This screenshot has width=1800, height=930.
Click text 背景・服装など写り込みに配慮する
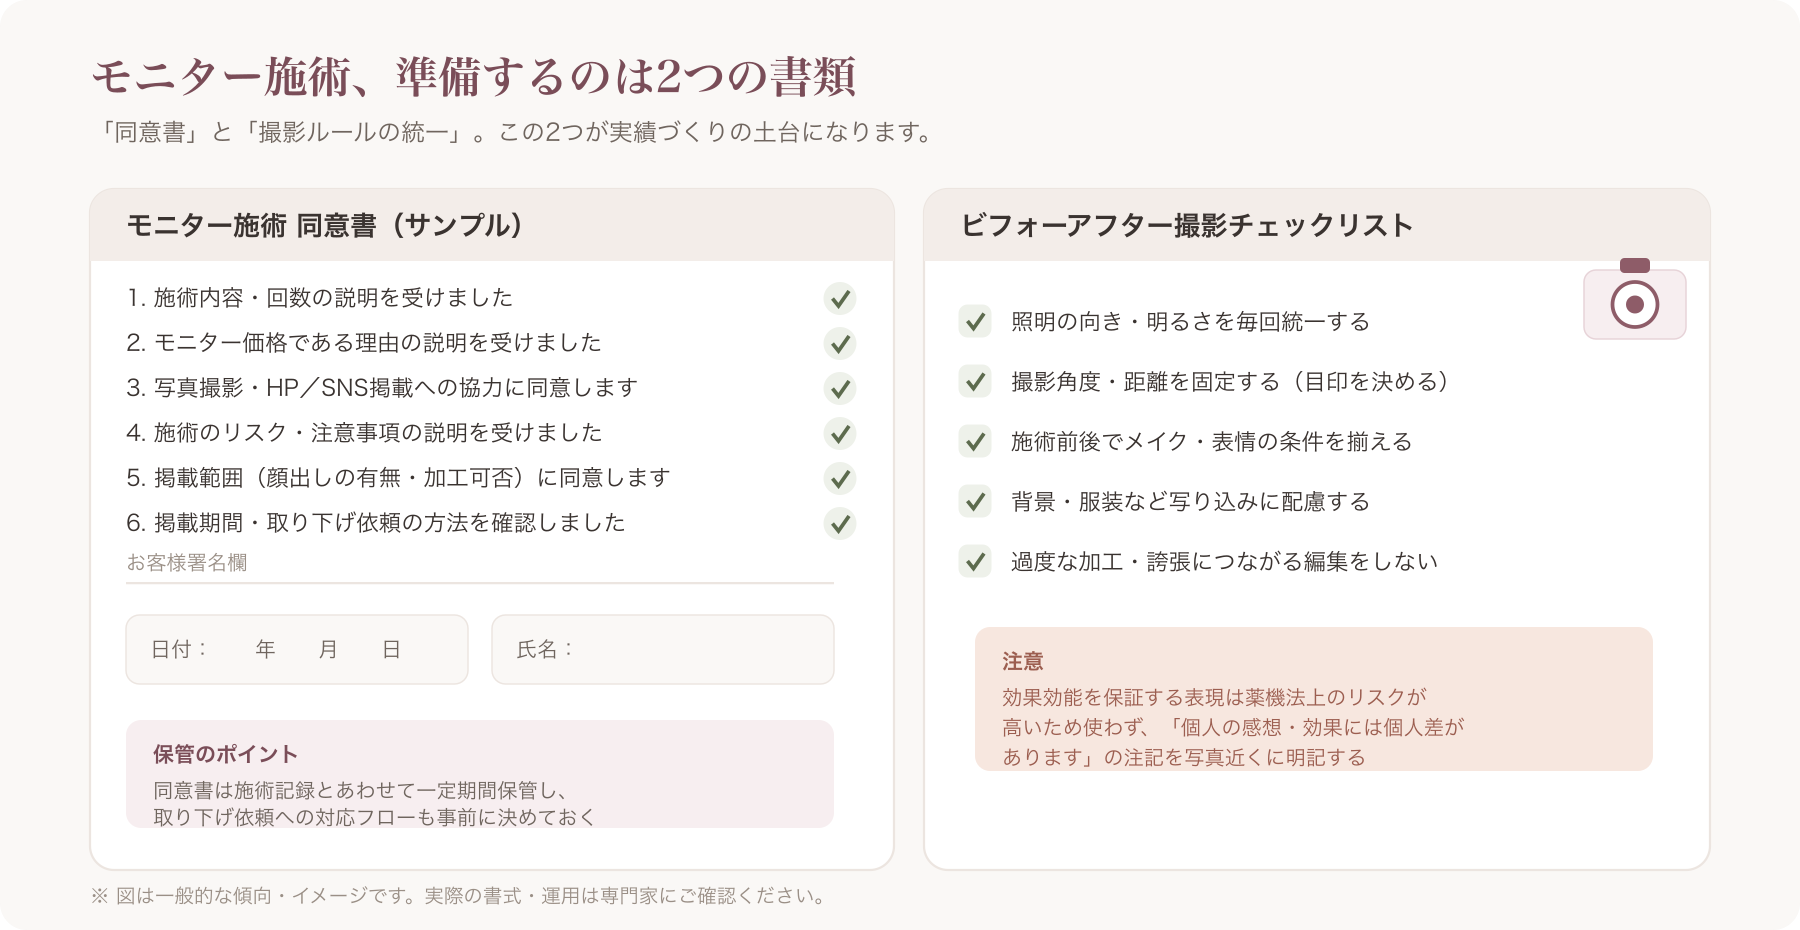[1190, 501]
